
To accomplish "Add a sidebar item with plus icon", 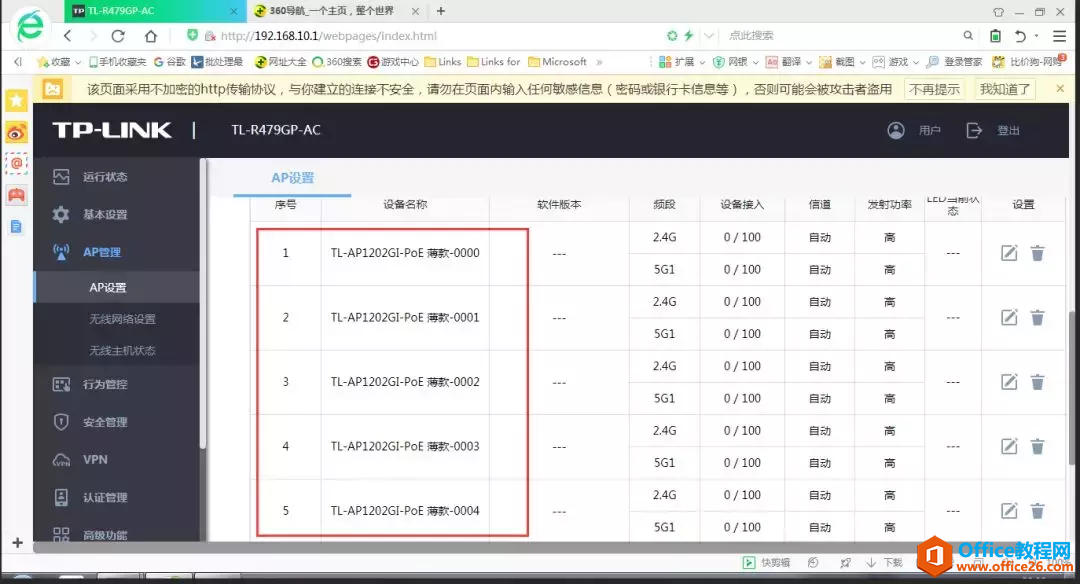I will point(17,543).
